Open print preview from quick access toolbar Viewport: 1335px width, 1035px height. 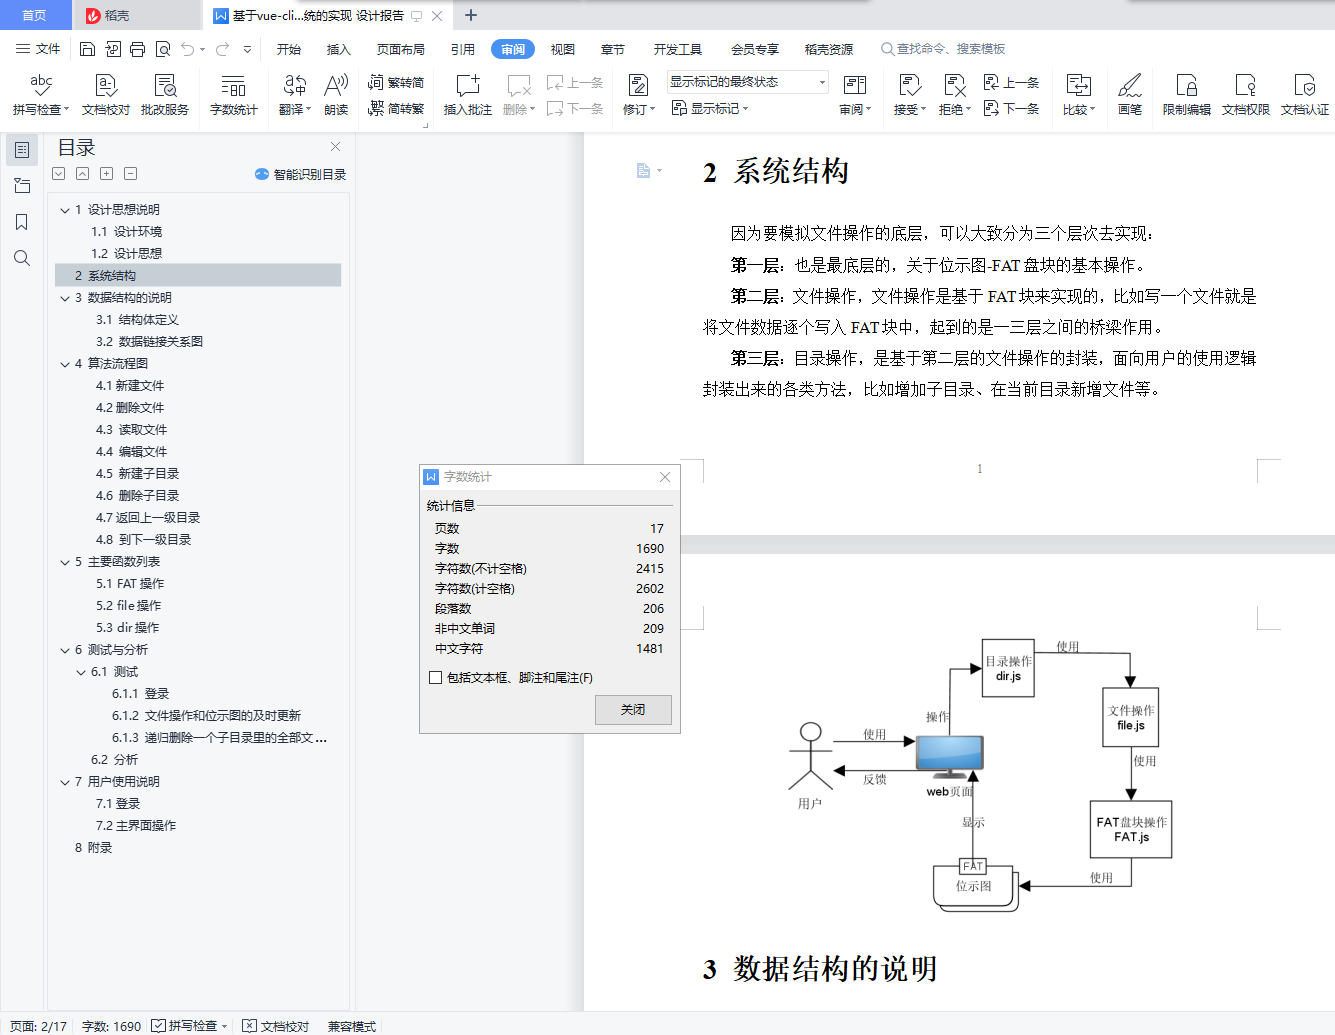(163, 49)
